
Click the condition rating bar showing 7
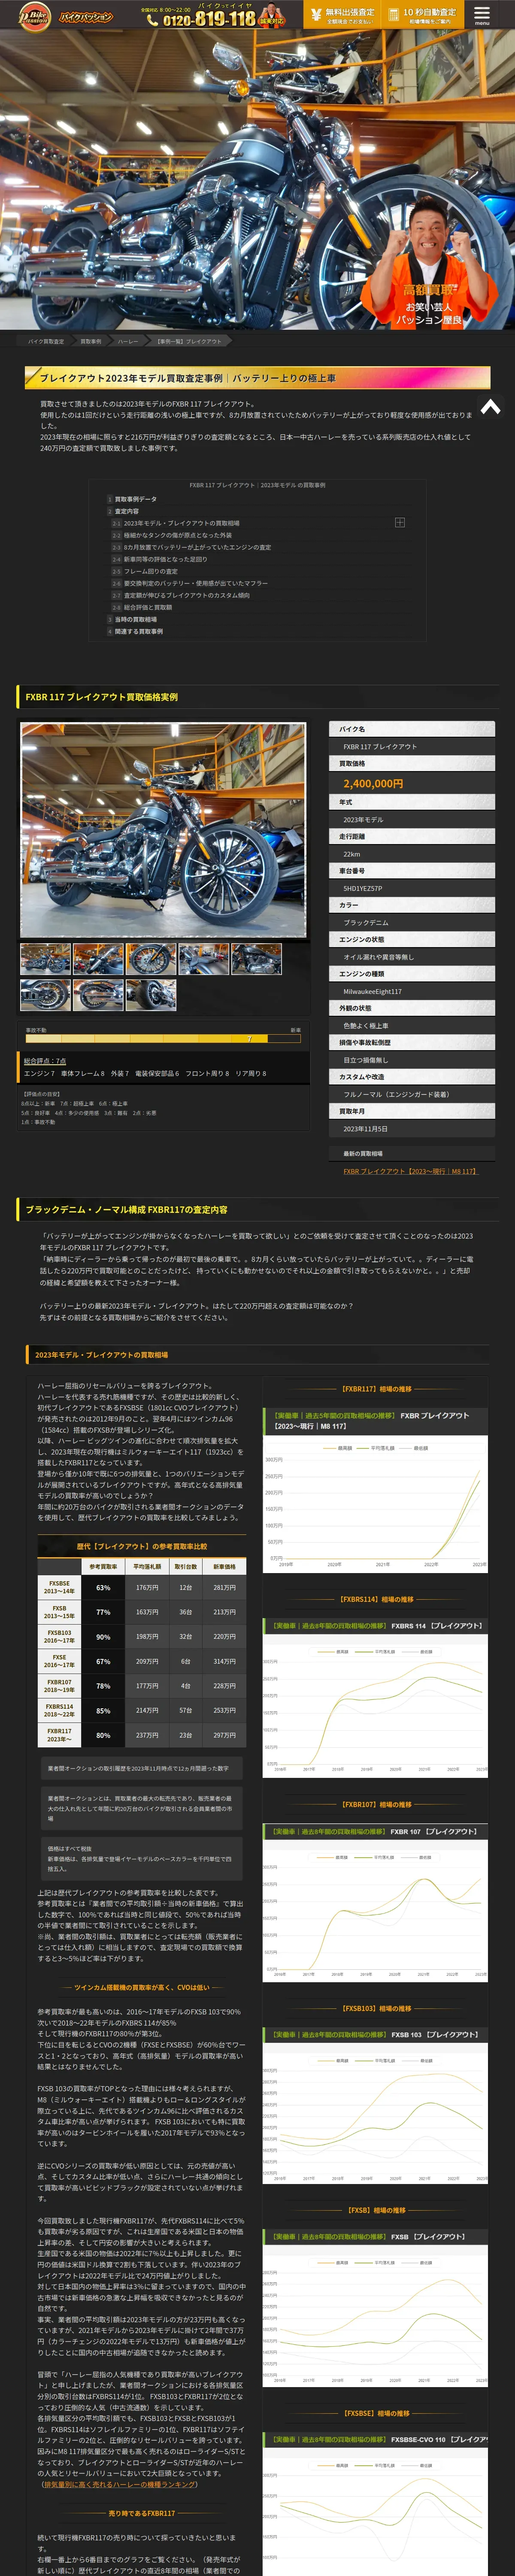163,1038
